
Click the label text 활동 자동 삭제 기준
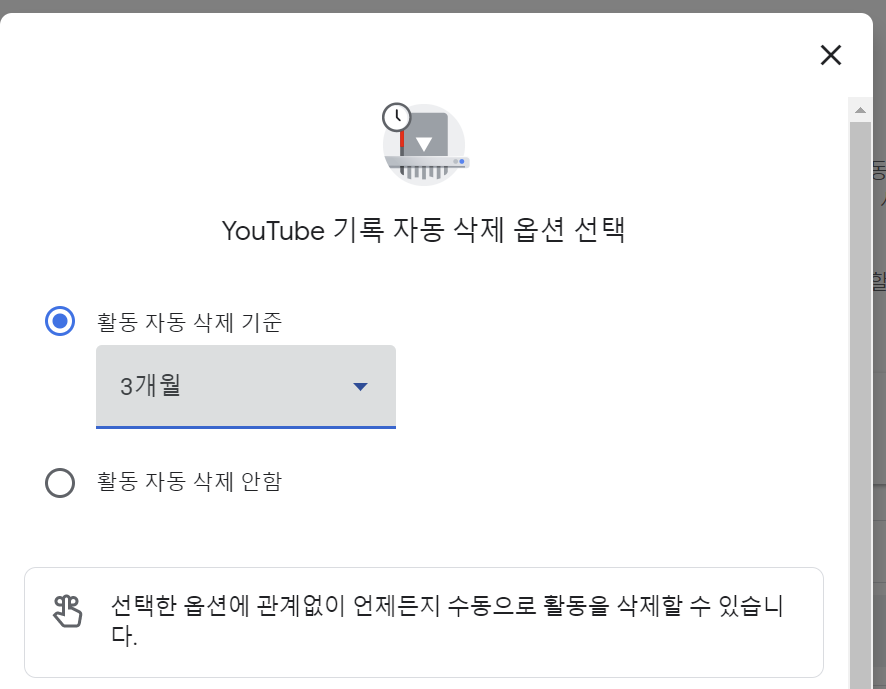point(189,322)
